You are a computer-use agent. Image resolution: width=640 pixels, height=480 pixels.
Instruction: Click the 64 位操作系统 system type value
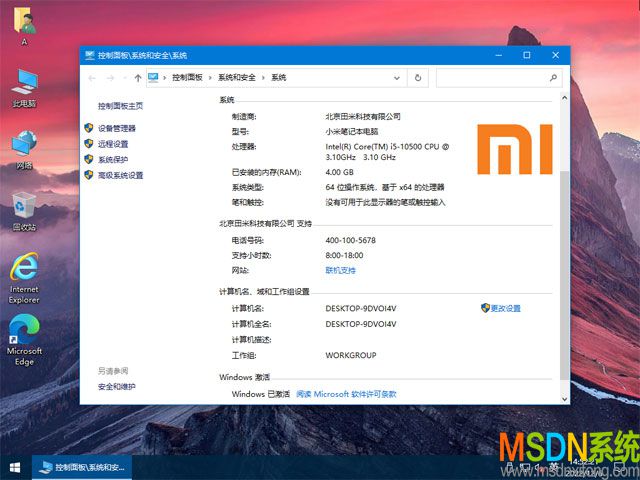[x=385, y=187]
